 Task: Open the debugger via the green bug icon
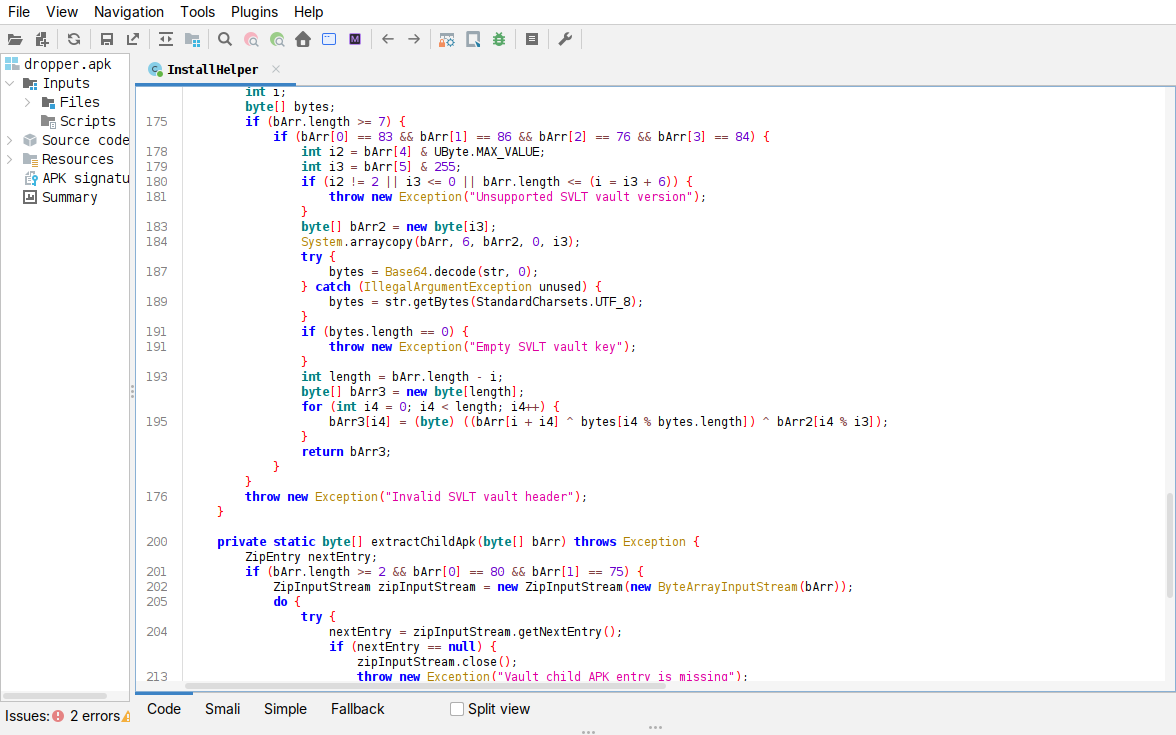499,40
